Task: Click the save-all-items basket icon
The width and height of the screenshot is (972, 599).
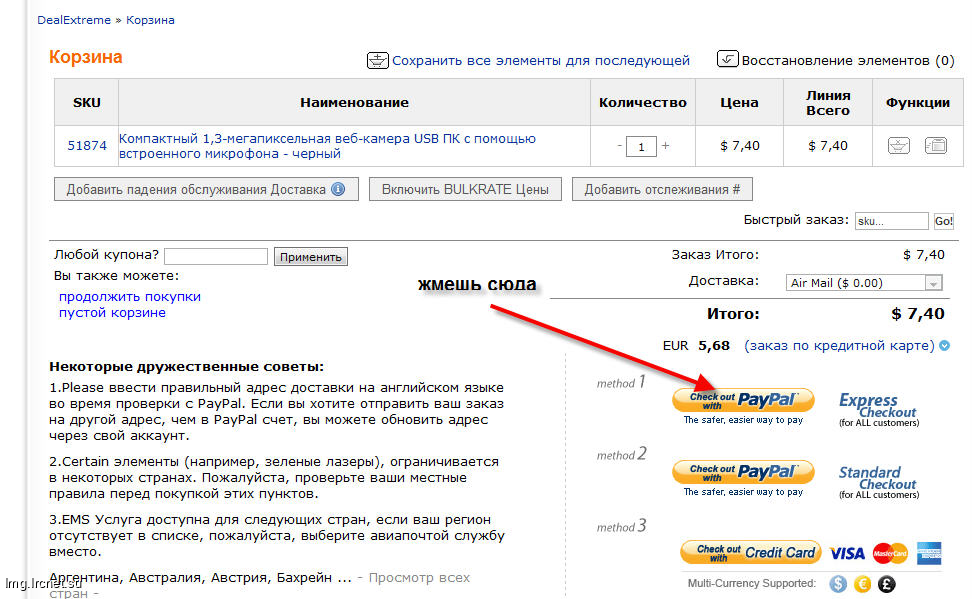Action: pos(378,60)
